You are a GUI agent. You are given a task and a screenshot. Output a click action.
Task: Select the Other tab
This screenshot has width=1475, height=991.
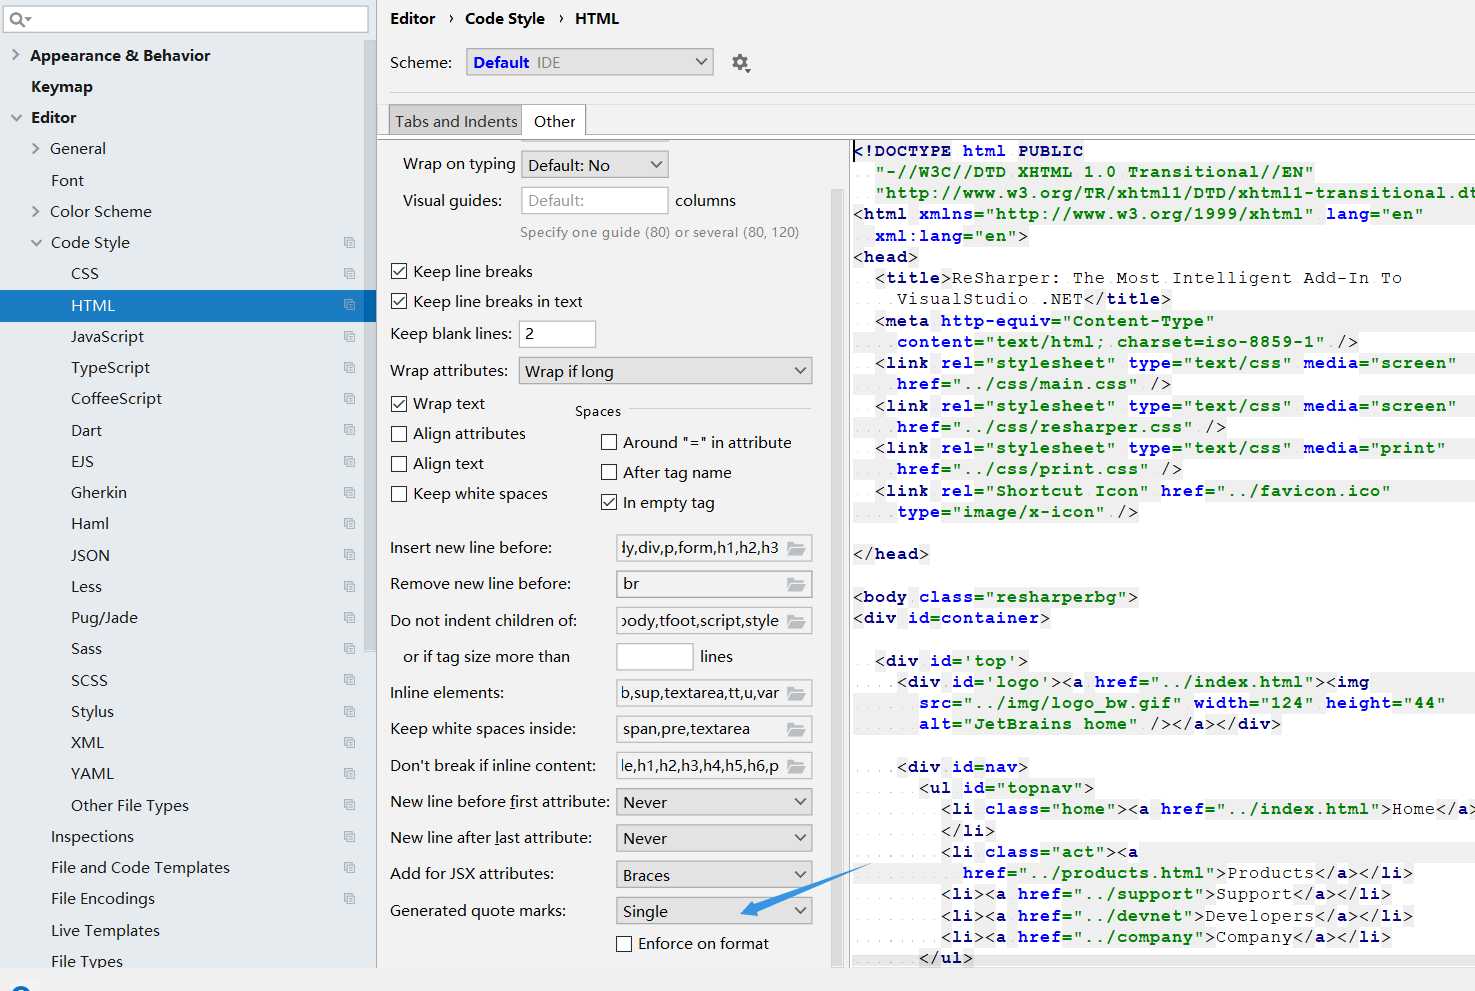(x=554, y=121)
